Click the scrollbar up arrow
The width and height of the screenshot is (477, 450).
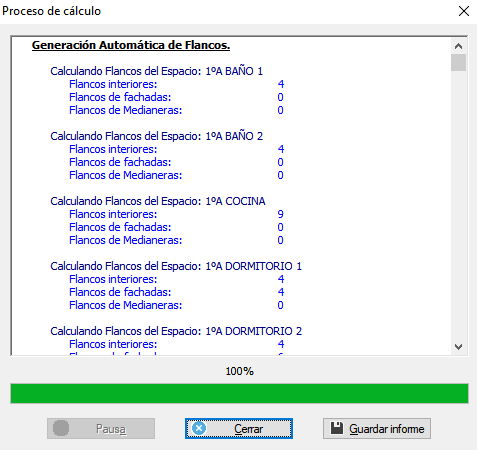click(x=458, y=46)
